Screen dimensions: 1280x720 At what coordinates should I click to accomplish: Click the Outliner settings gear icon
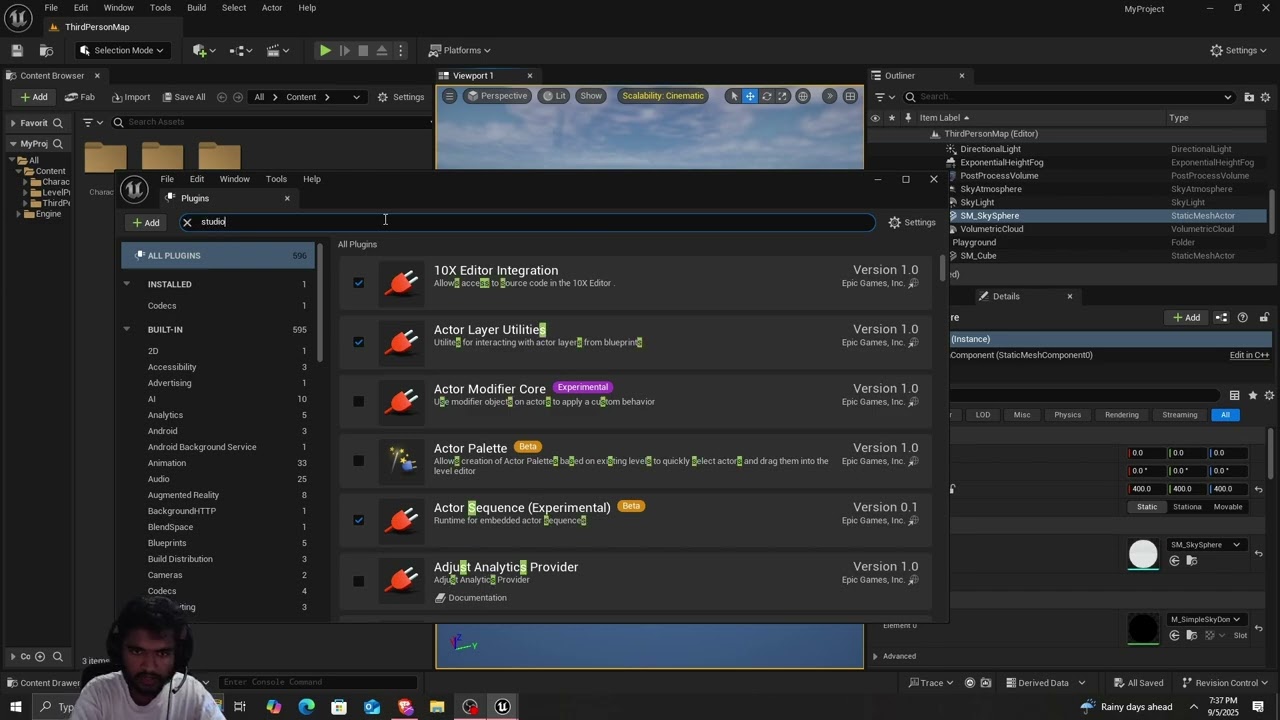point(1265,97)
